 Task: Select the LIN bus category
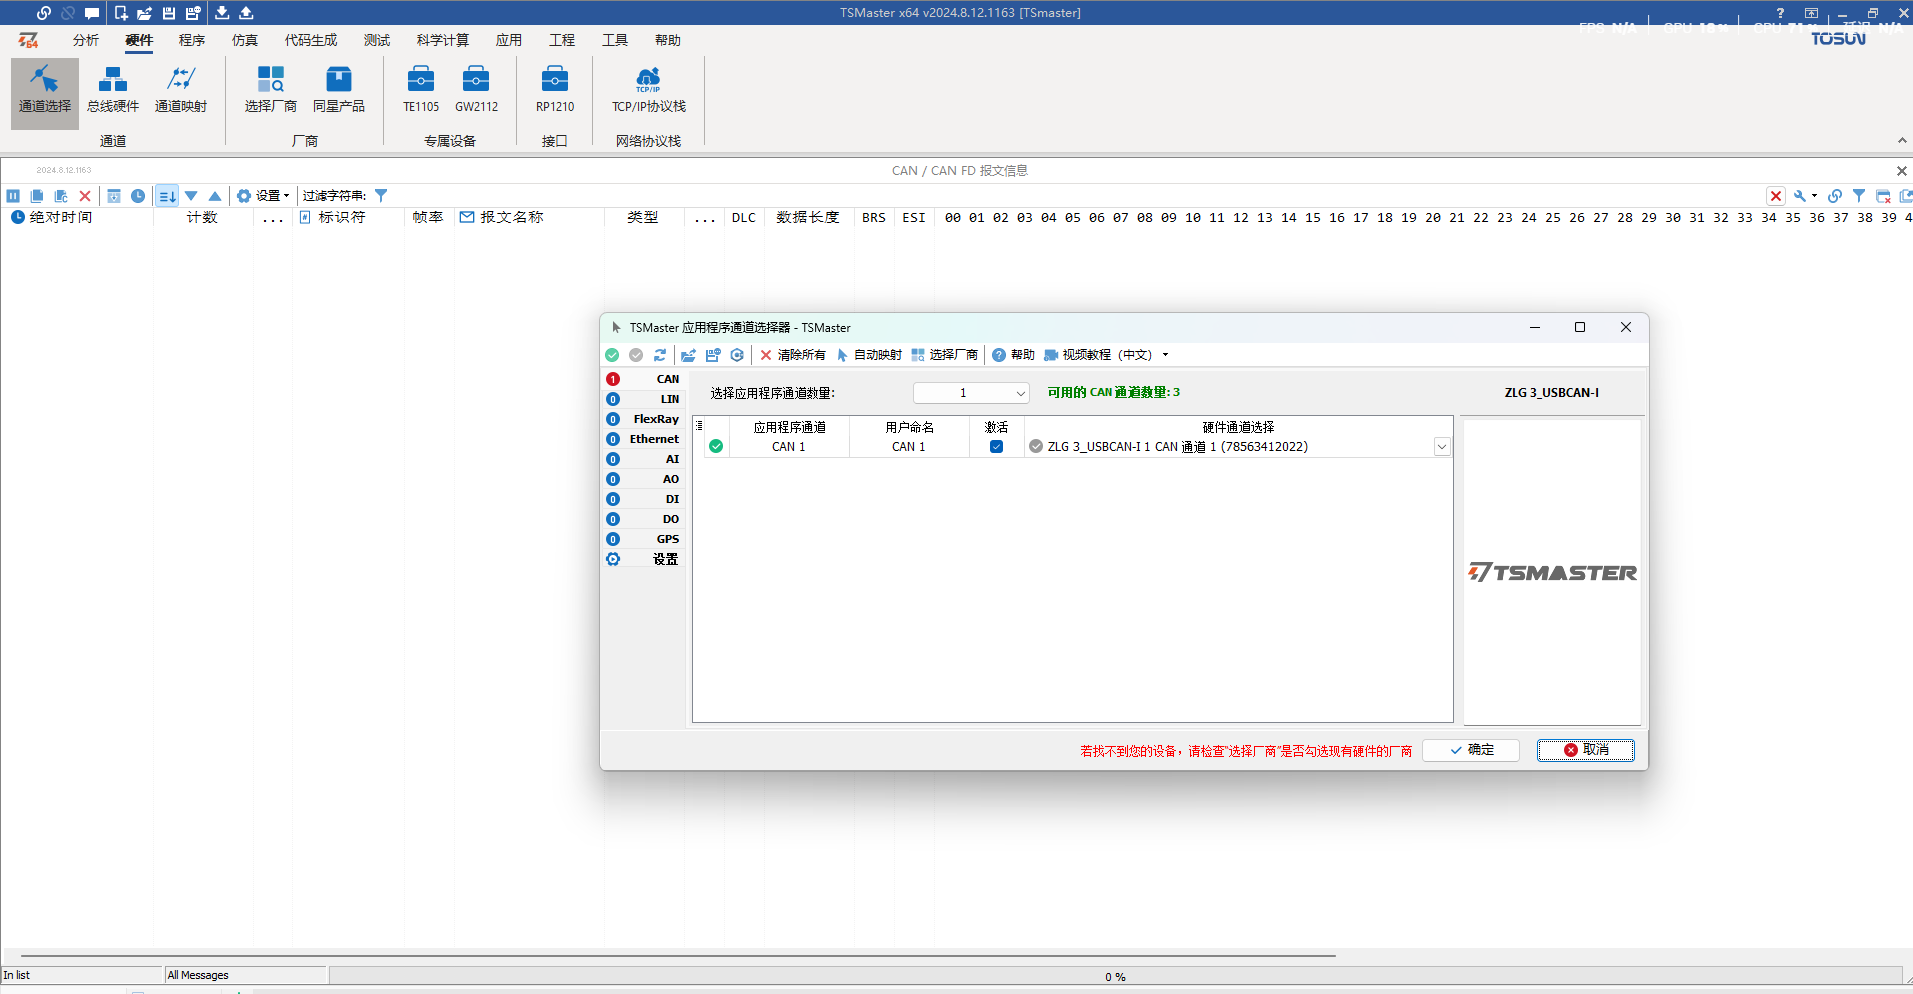point(643,399)
